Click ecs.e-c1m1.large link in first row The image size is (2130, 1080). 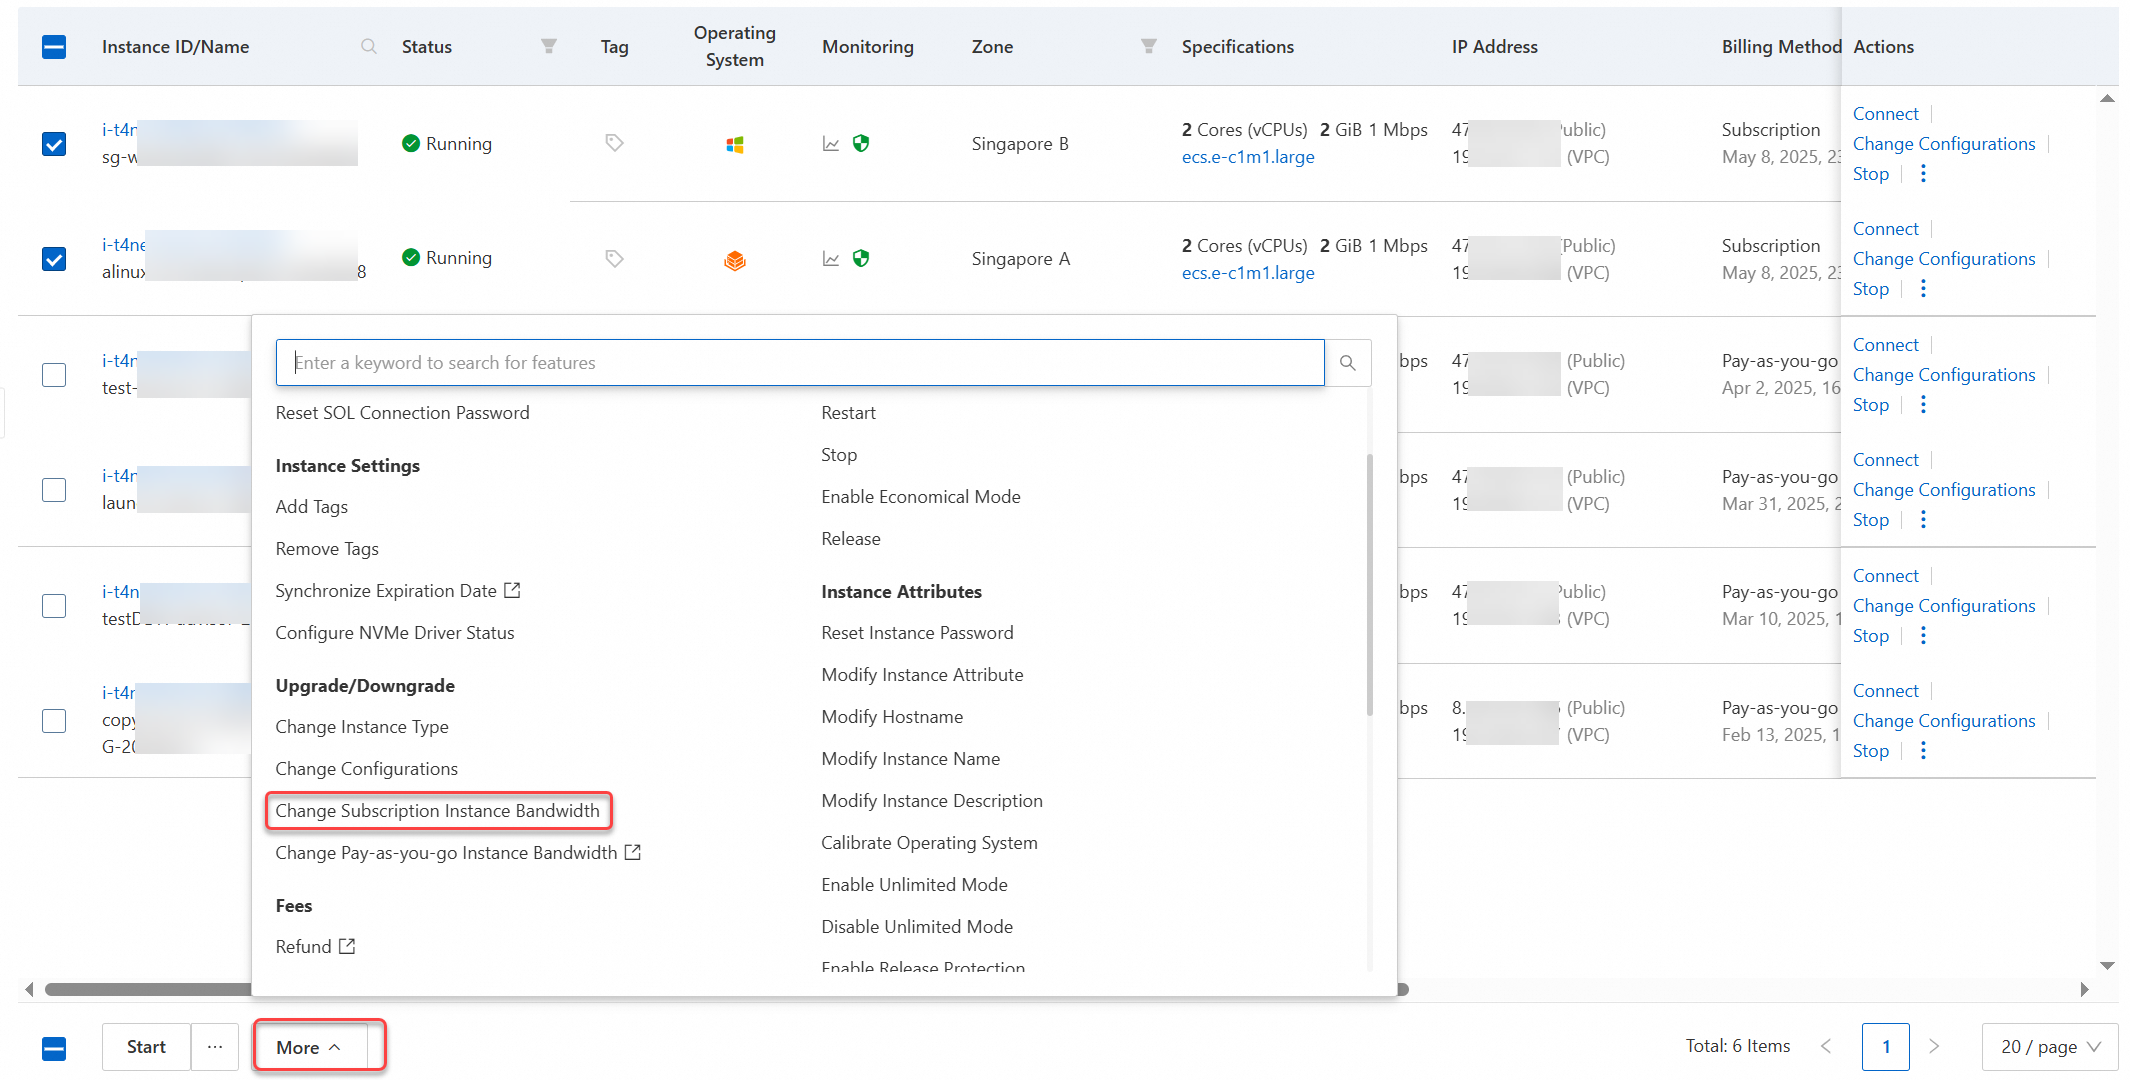click(1247, 157)
